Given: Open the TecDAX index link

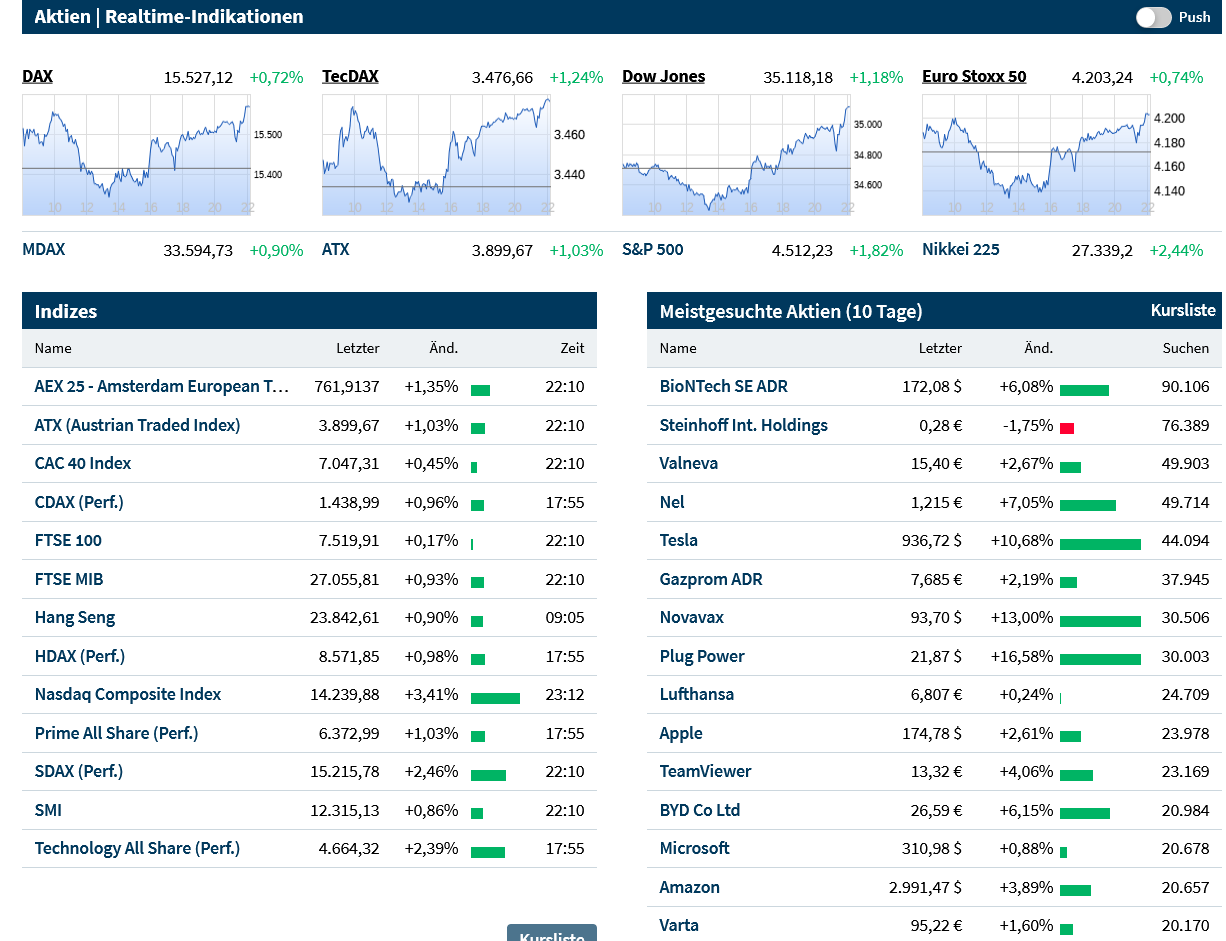Looking at the screenshot, I should [350, 77].
